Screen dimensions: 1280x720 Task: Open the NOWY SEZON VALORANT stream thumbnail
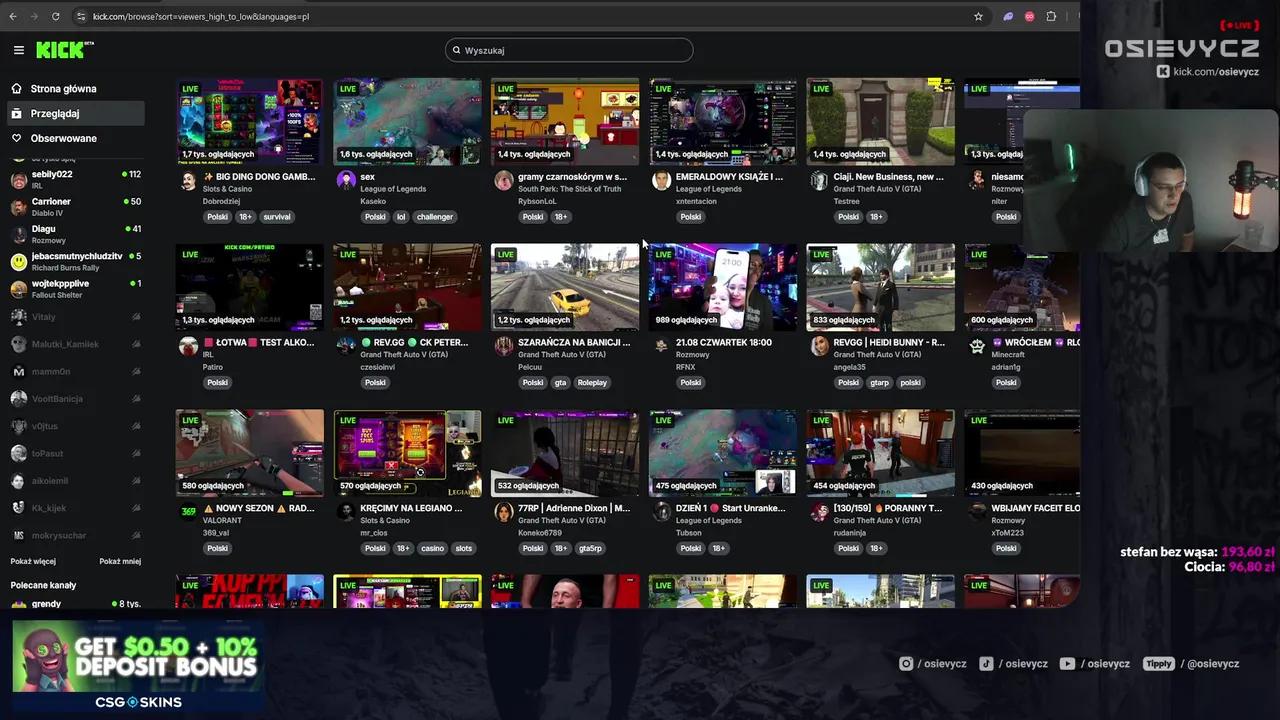pos(249,453)
